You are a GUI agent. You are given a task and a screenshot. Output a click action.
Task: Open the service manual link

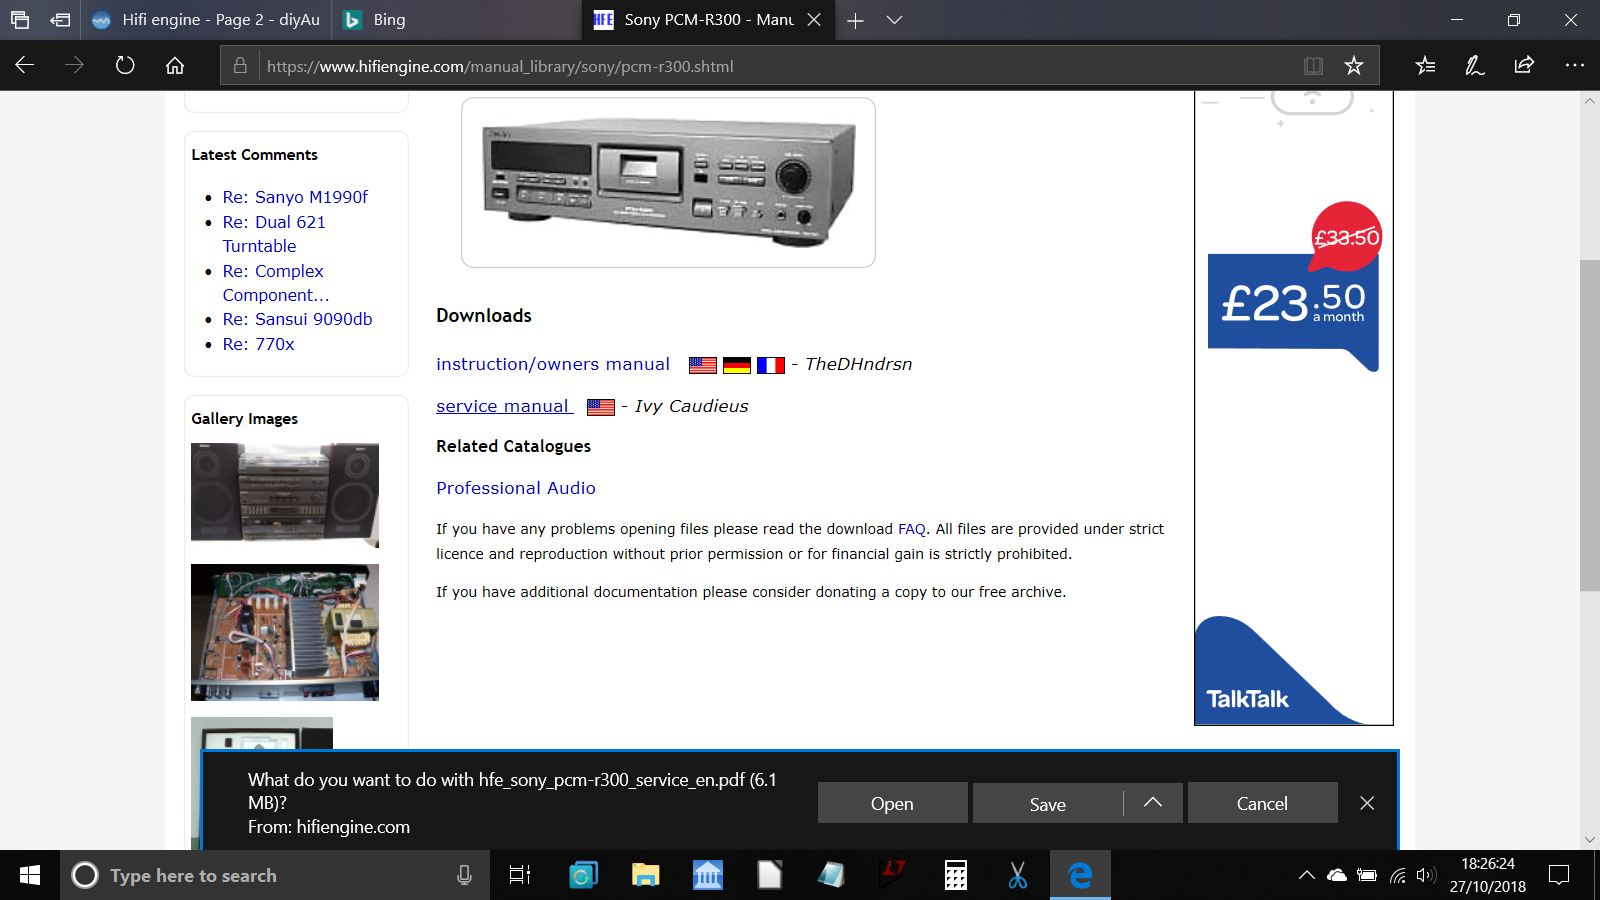[x=504, y=406]
